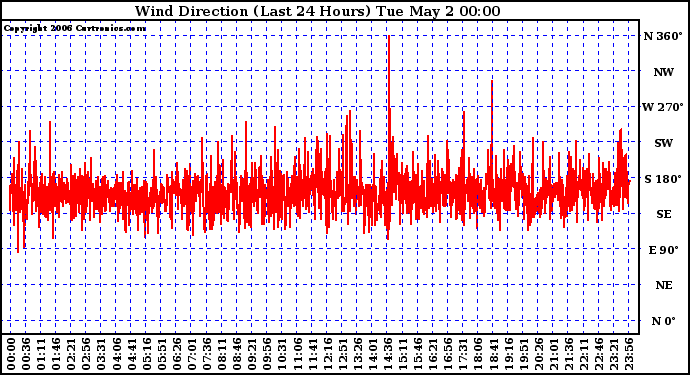Click the 19:51 time label
The width and height of the screenshot is (690, 375).
524,354
